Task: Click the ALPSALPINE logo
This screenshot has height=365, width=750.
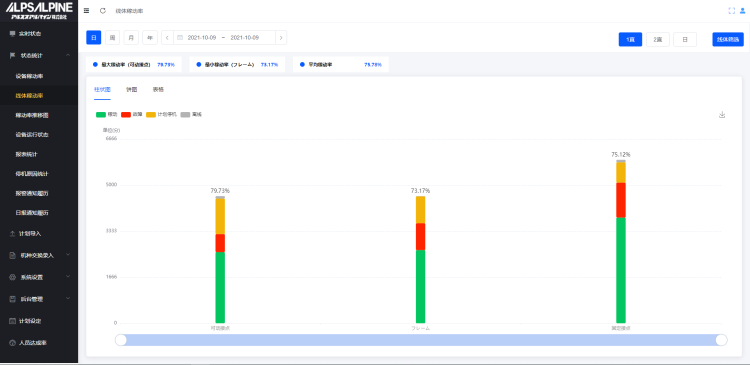Action: tap(39, 11)
